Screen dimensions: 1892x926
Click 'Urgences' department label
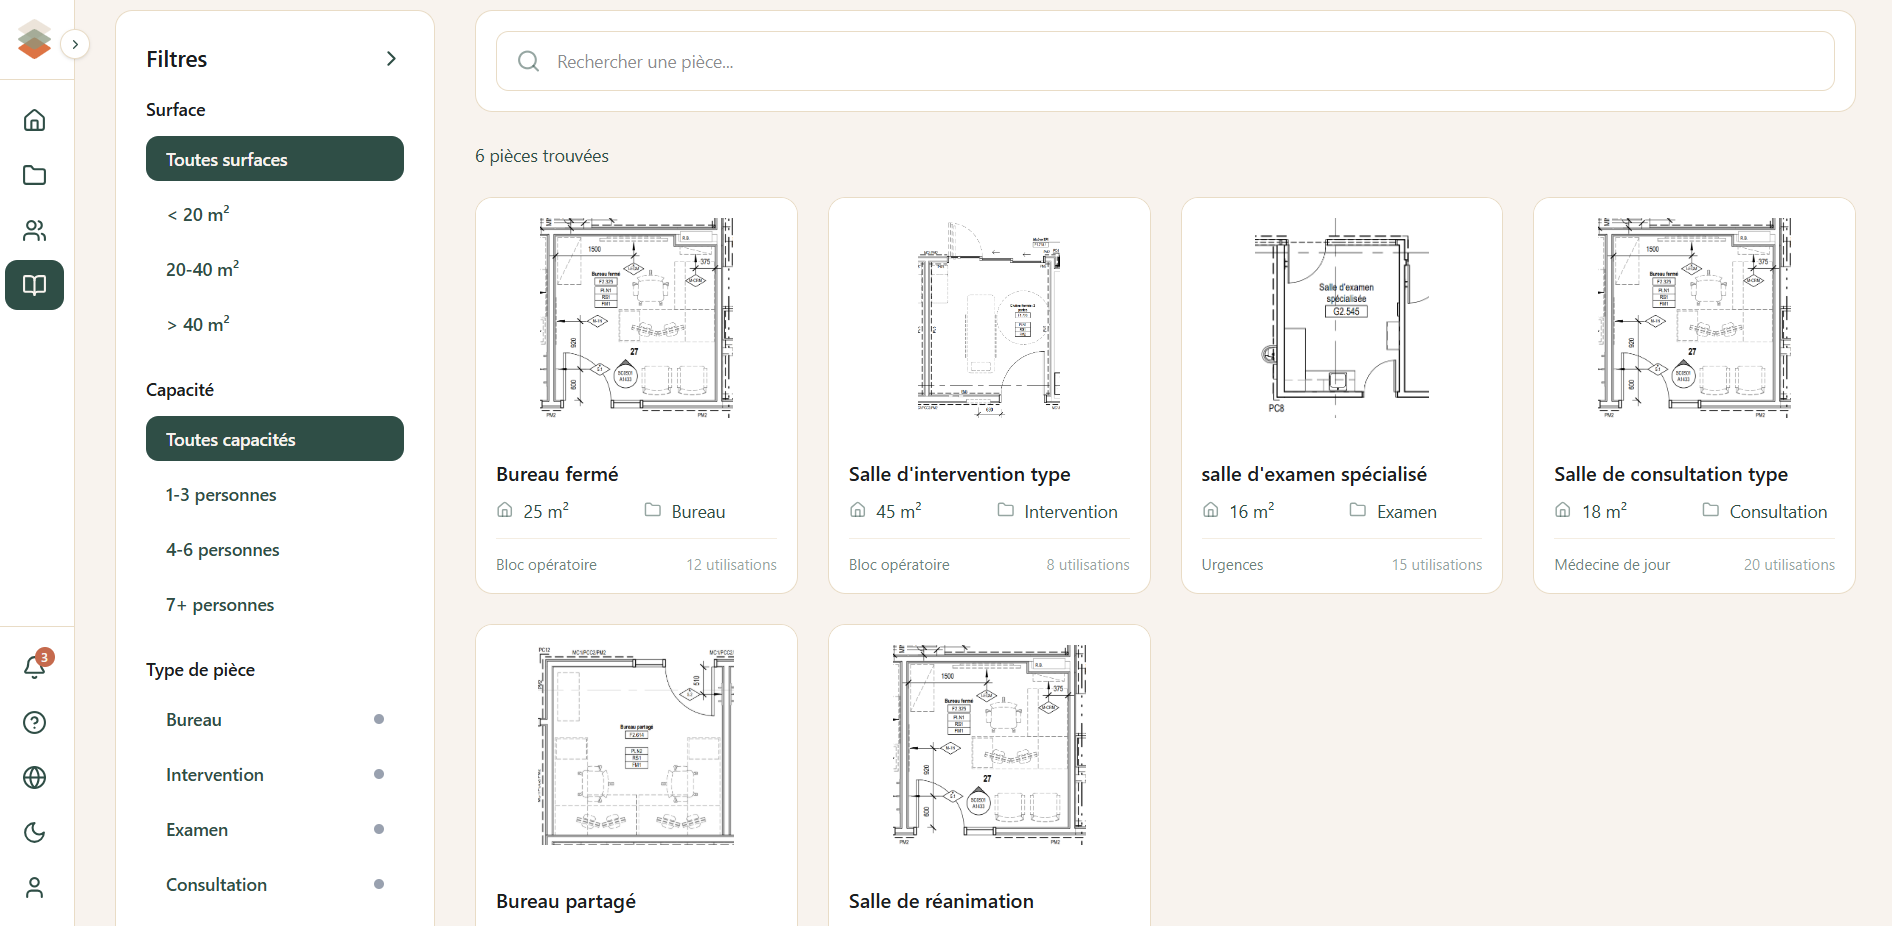[1232, 565]
